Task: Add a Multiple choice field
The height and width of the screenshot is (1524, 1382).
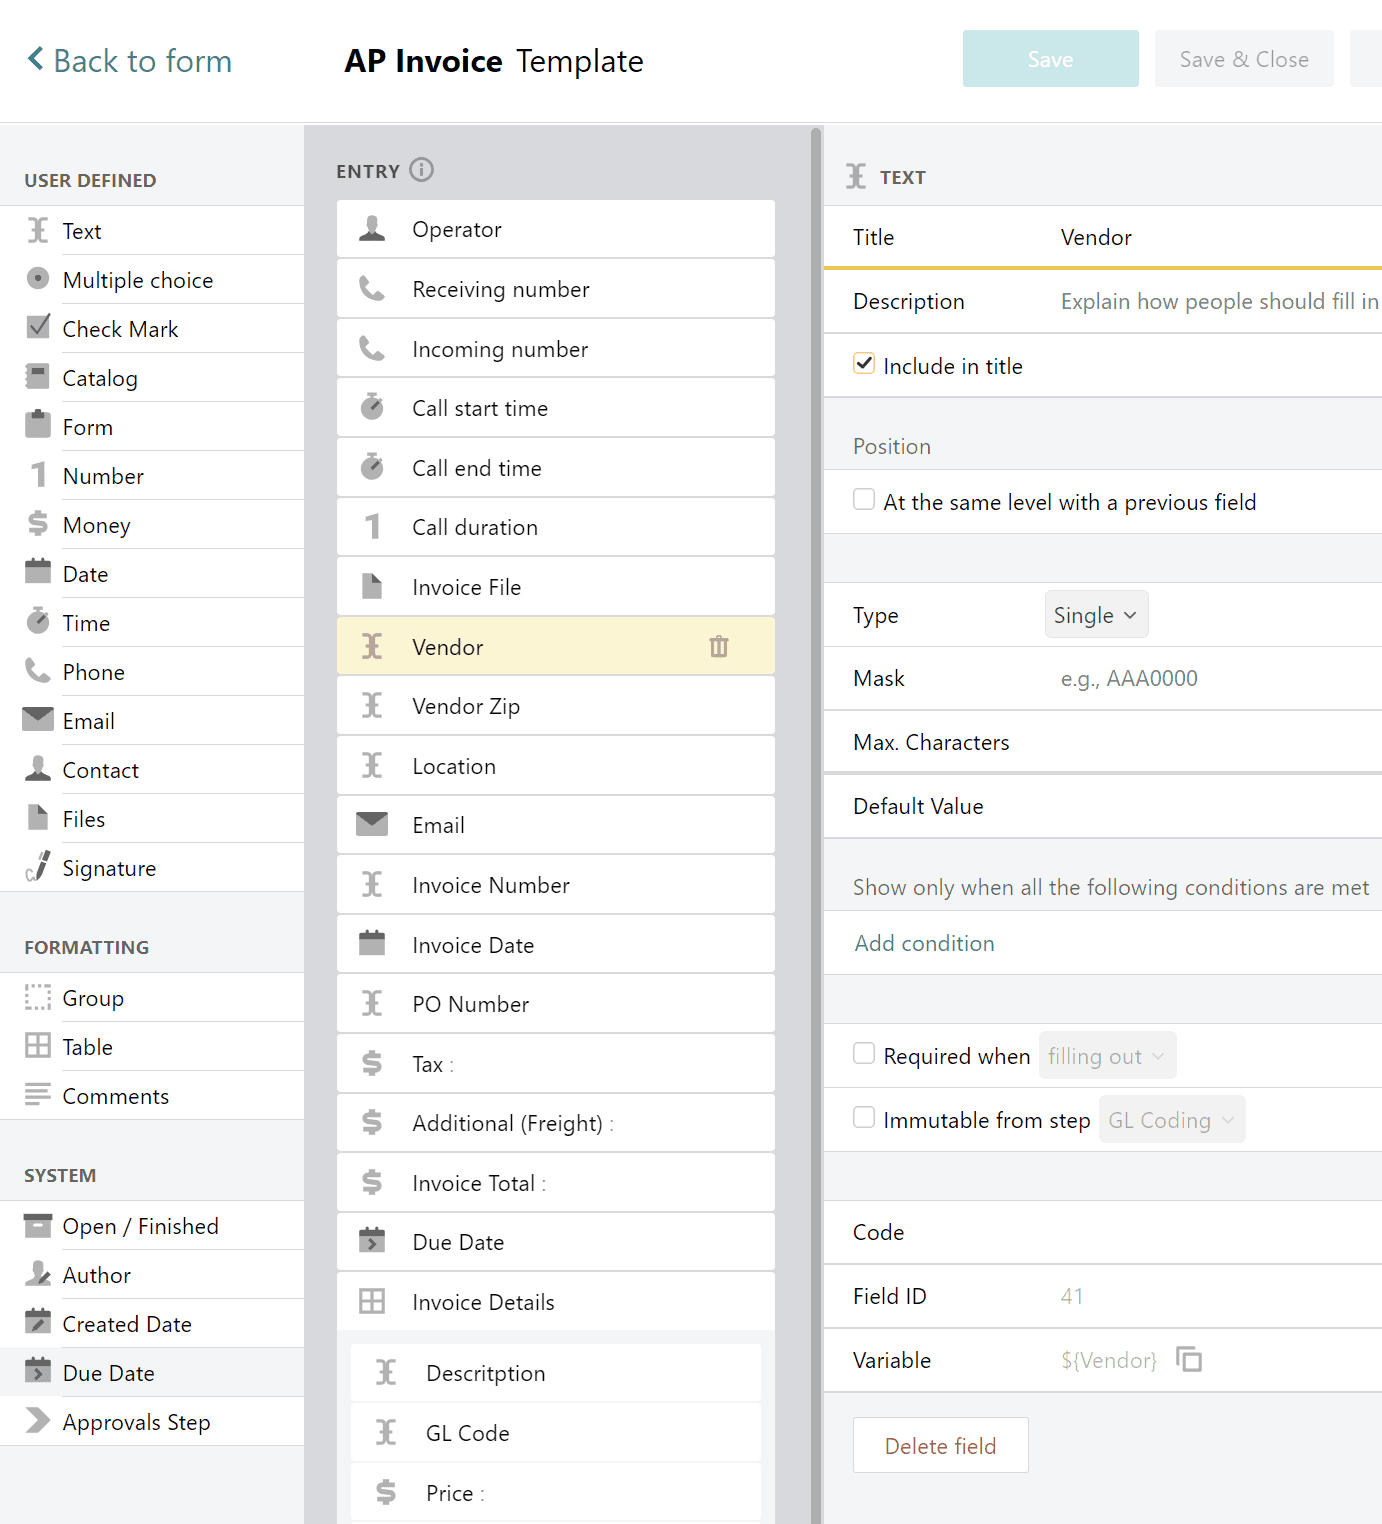Action: coord(137,280)
